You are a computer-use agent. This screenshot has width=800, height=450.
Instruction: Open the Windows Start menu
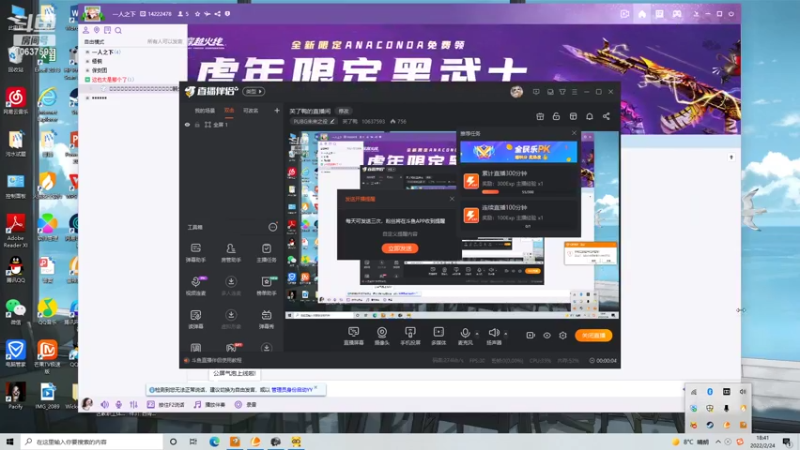(x=10, y=441)
